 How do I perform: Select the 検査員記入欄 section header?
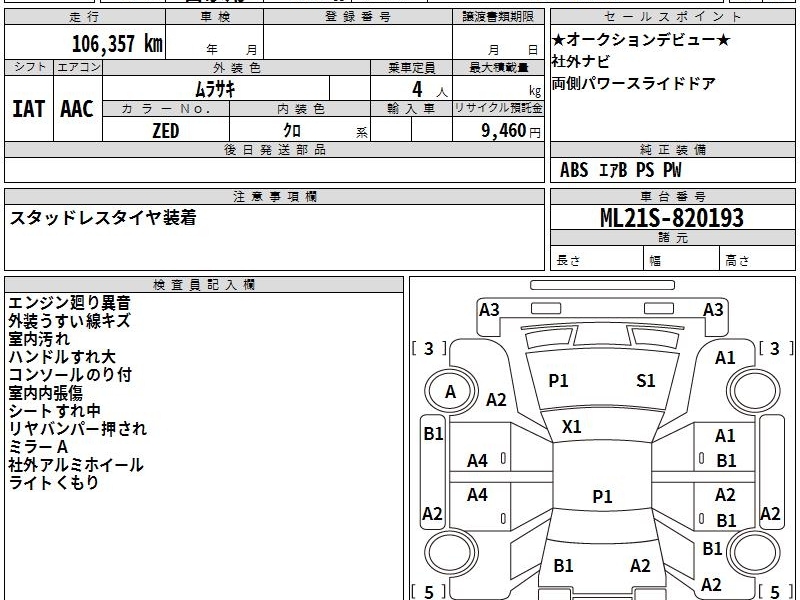pyautogui.click(x=204, y=285)
